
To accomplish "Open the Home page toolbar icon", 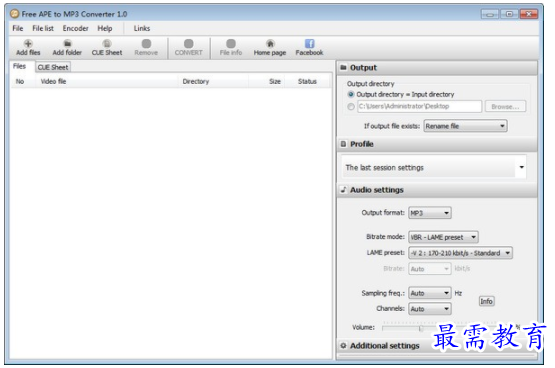I will [270, 47].
